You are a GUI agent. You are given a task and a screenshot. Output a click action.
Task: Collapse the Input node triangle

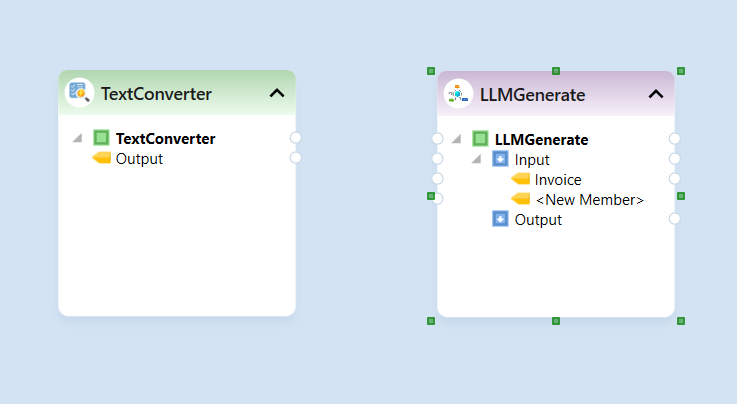pyautogui.click(x=476, y=159)
